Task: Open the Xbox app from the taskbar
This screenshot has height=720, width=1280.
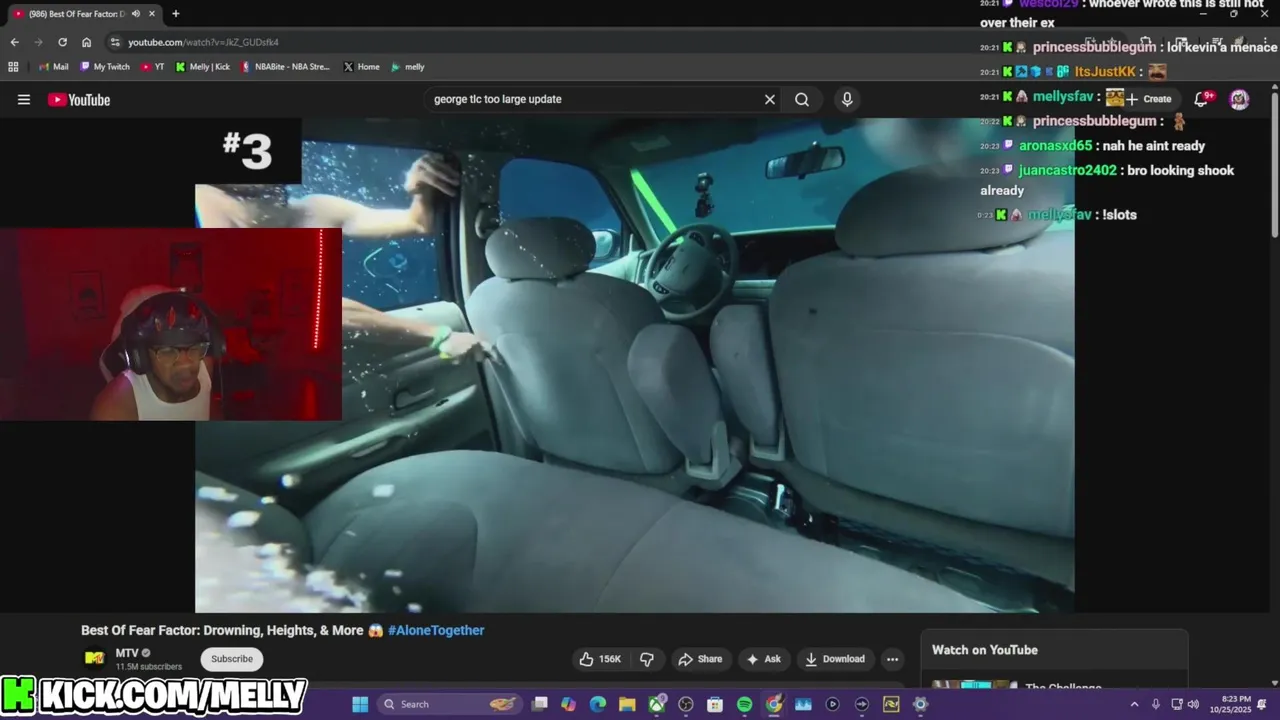Action: (x=657, y=704)
